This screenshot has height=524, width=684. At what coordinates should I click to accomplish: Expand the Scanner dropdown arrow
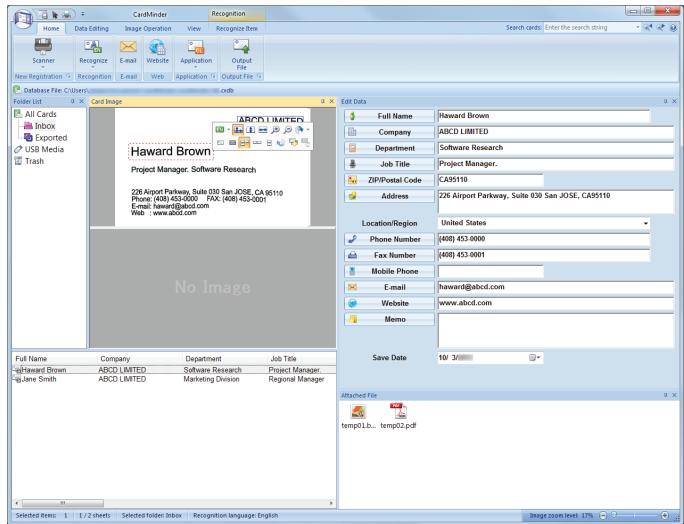click(x=43, y=68)
